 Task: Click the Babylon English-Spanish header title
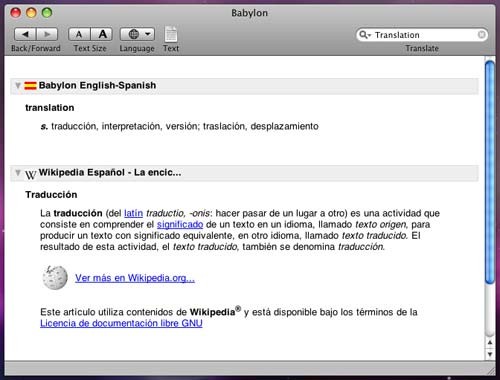click(x=97, y=85)
